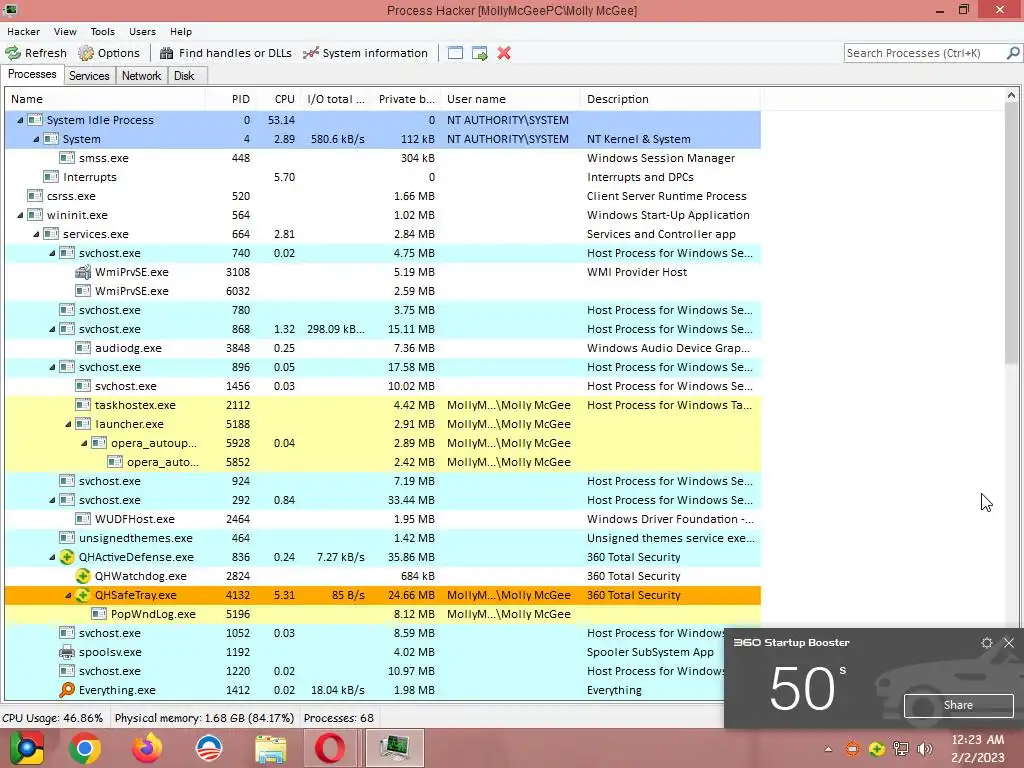
Task: Click the process list vertical scrollbar thumb
Action: (x=1011, y=232)
